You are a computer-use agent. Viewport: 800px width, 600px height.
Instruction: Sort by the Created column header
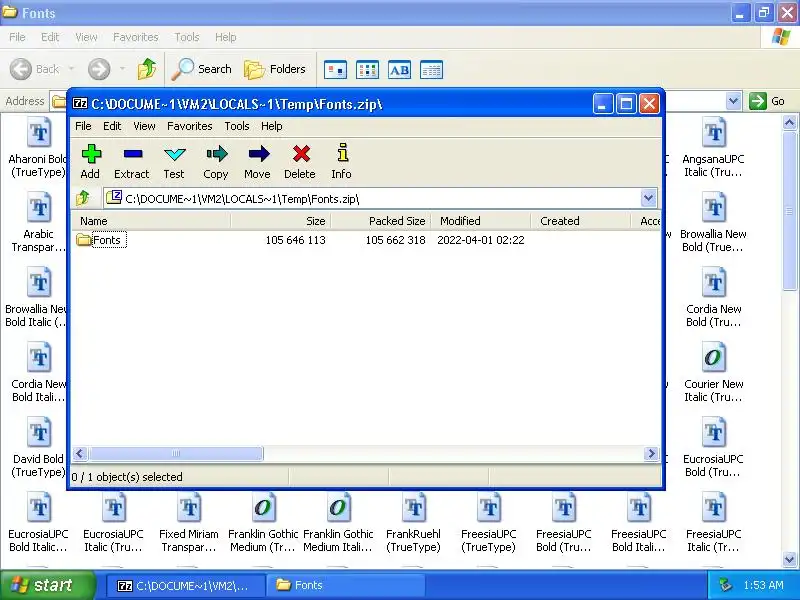[x=580, y=221]
